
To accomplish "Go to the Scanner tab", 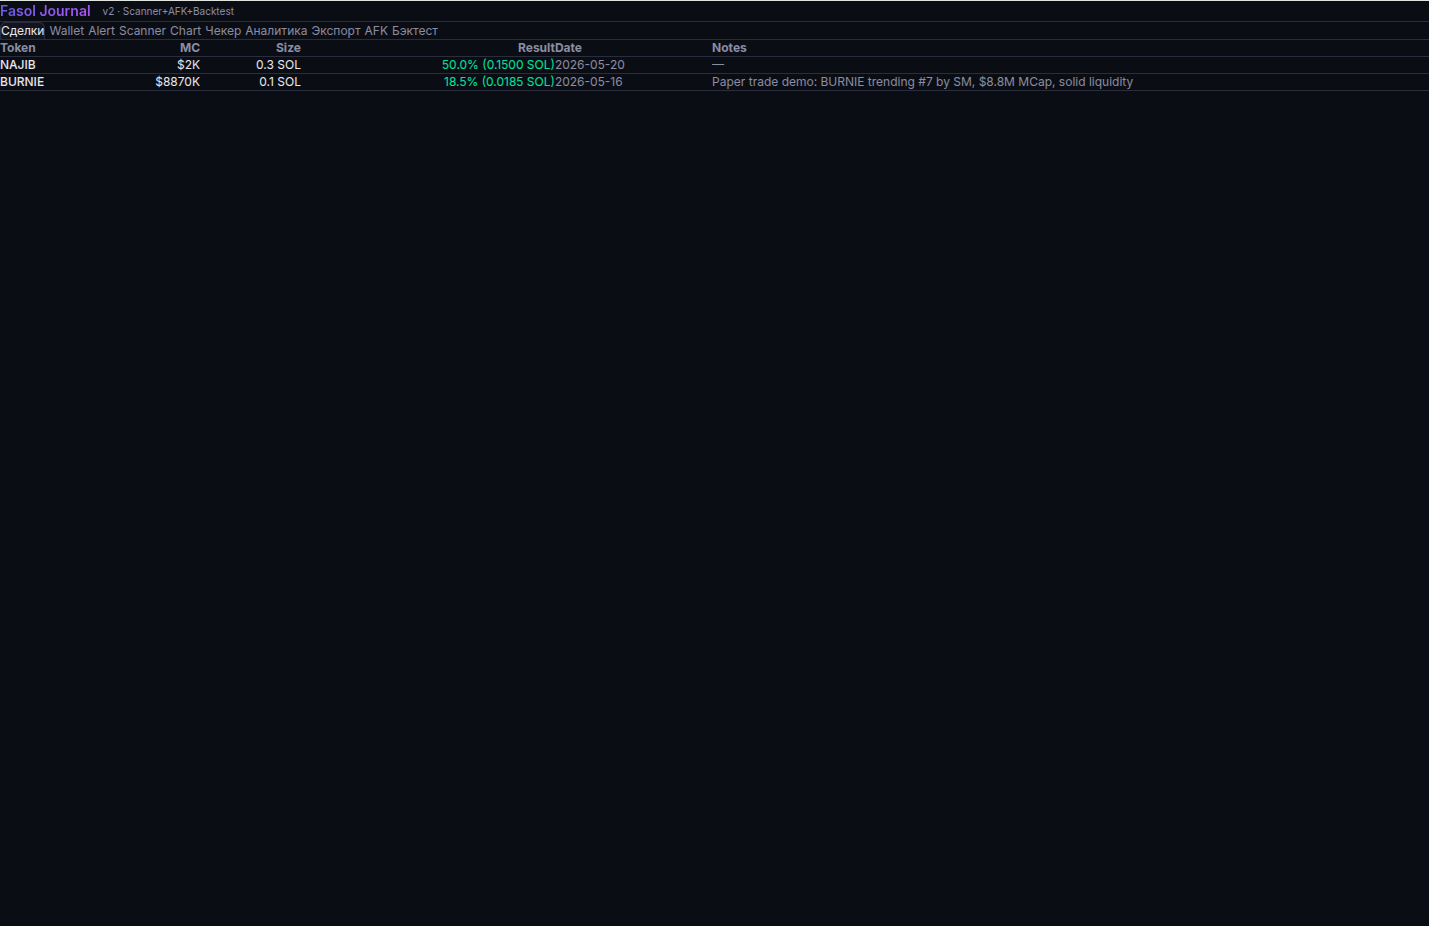I will pos(142,31).
